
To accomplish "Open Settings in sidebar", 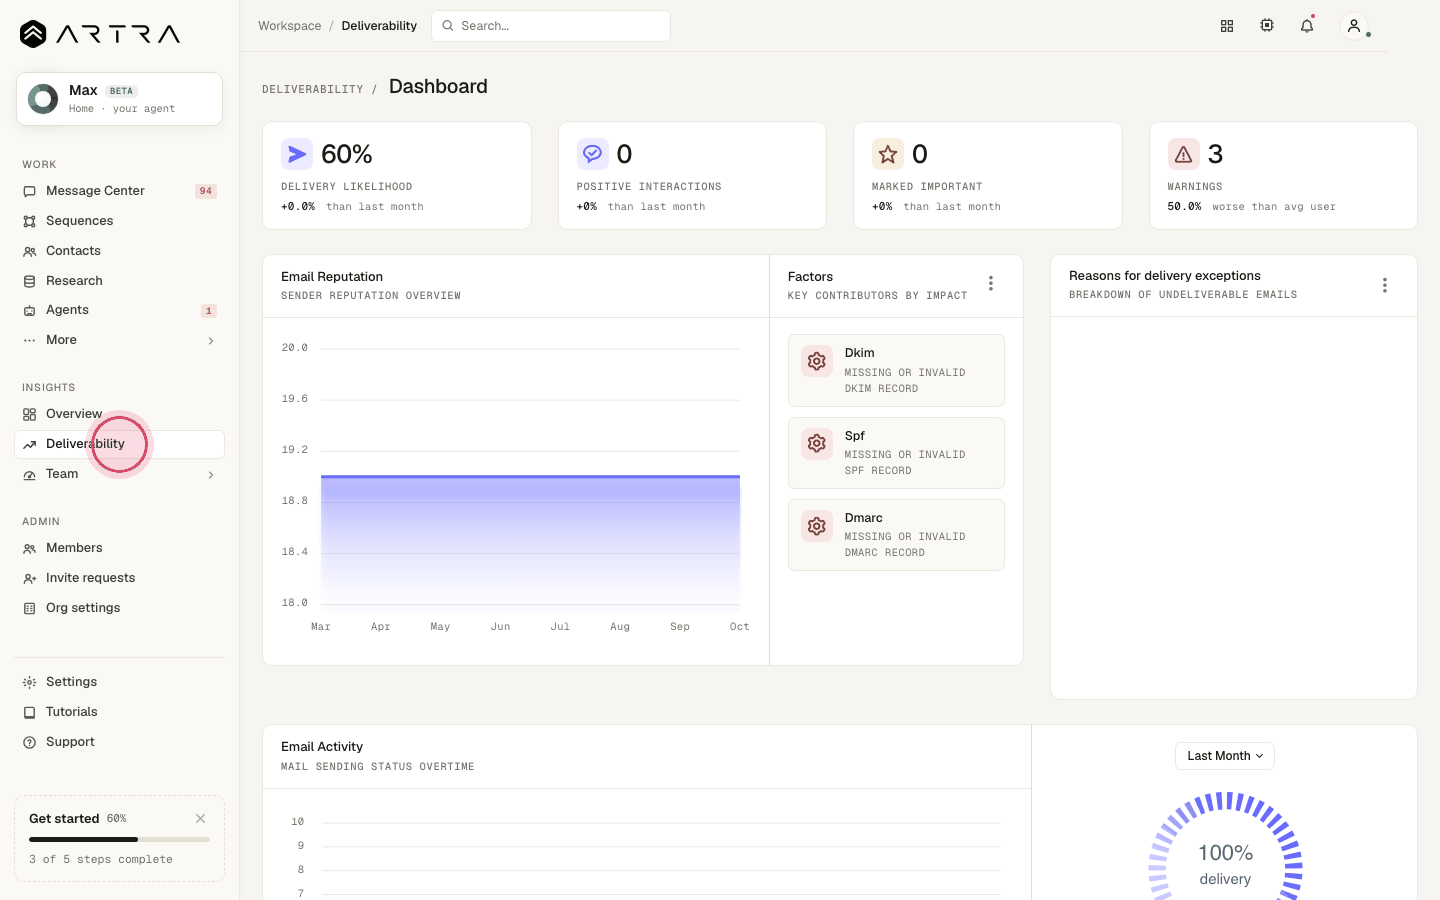I will [x=120, y=682].
